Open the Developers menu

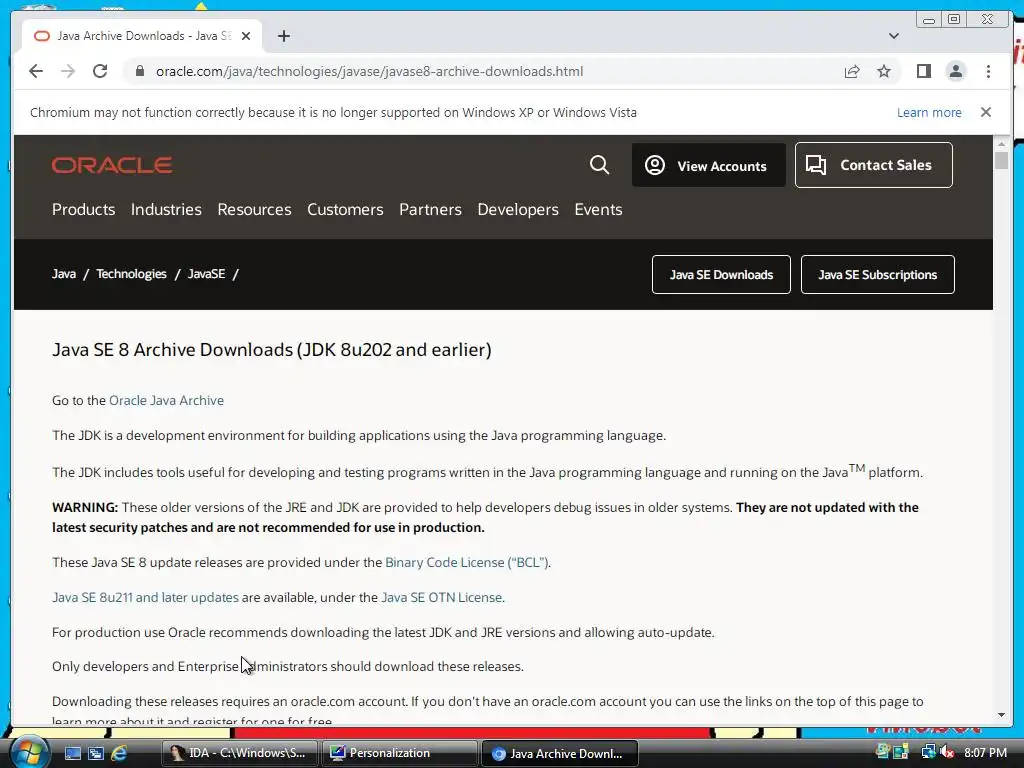coord(518,210)
